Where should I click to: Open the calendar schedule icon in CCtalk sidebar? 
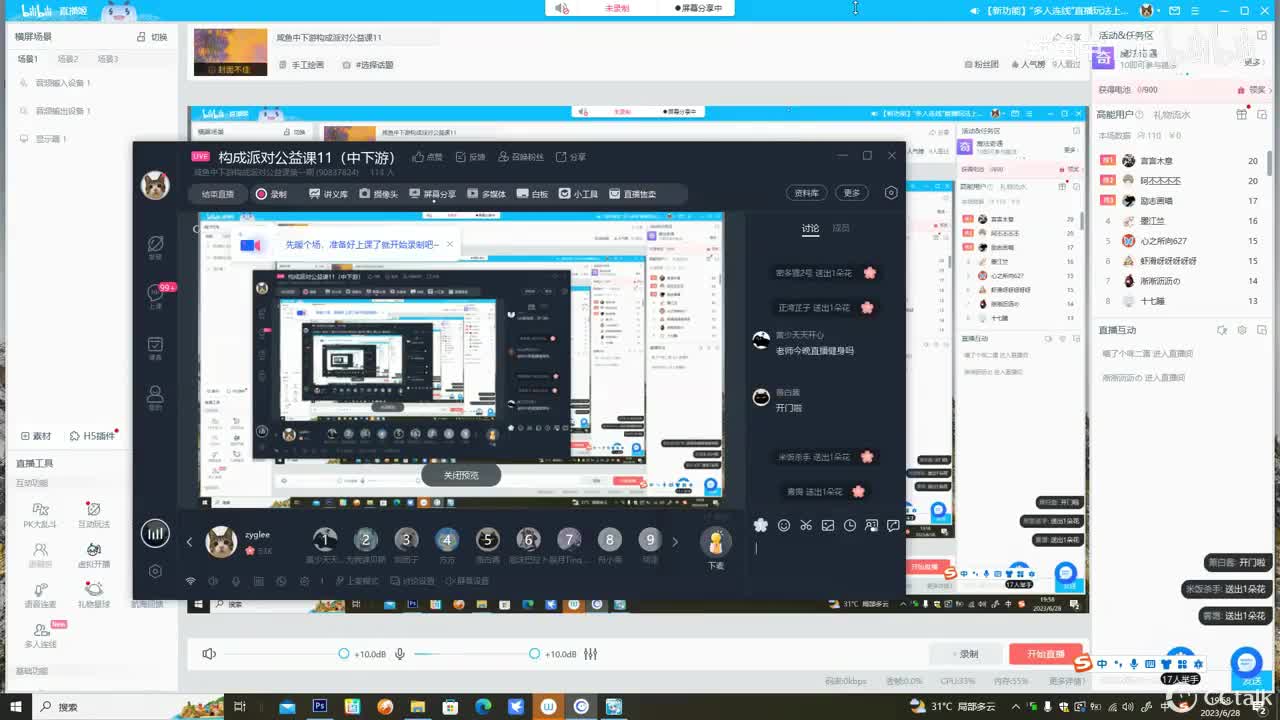click(155, 348)
